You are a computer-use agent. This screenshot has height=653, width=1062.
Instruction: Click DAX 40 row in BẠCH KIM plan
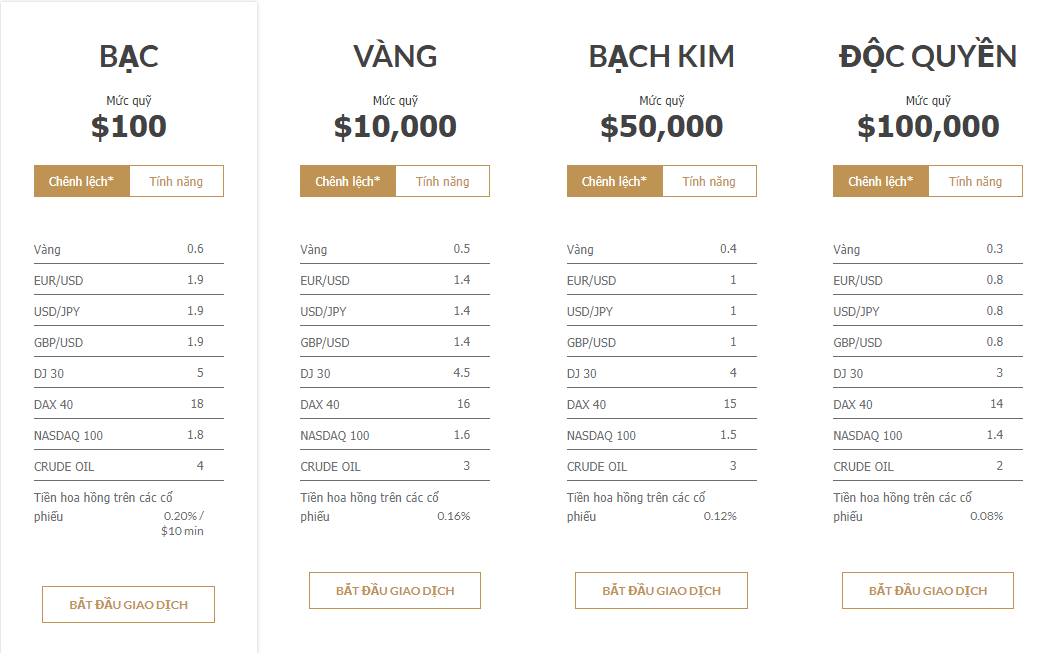click(662, 404)
